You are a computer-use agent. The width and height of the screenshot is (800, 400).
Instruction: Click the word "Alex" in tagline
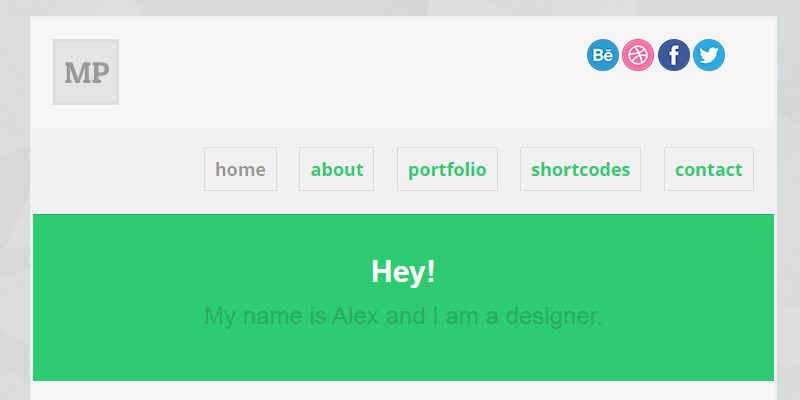coord(355,317)
